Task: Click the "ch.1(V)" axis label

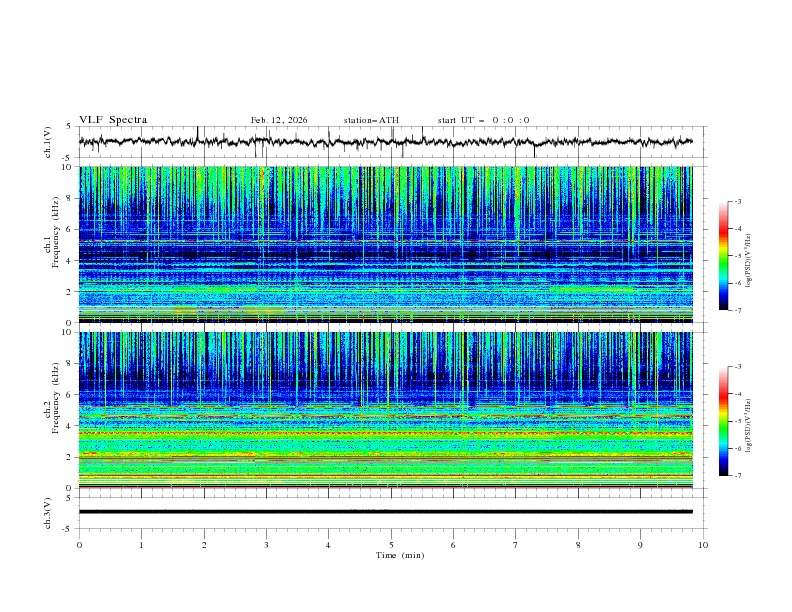Action: [48, 142]
